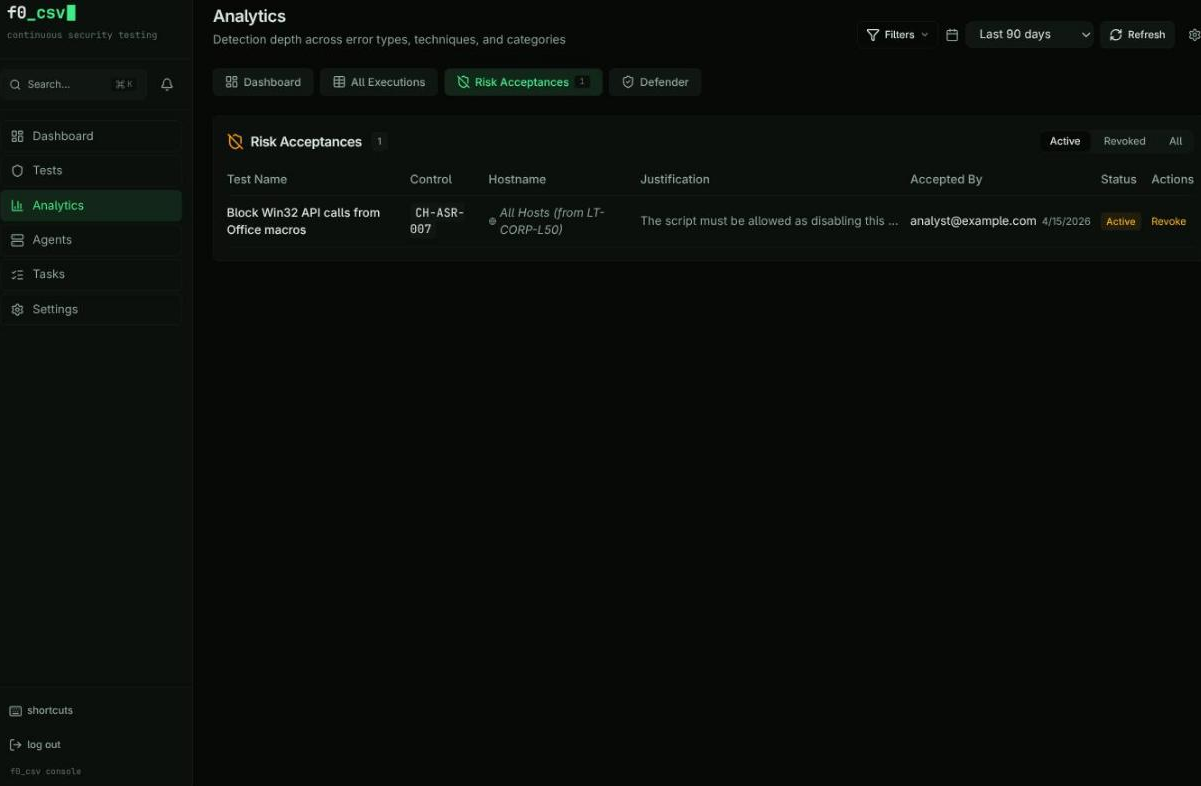Show Active risk acceptances
This screenshot has height=786, width=1201.
click(x=1065, y=141)
